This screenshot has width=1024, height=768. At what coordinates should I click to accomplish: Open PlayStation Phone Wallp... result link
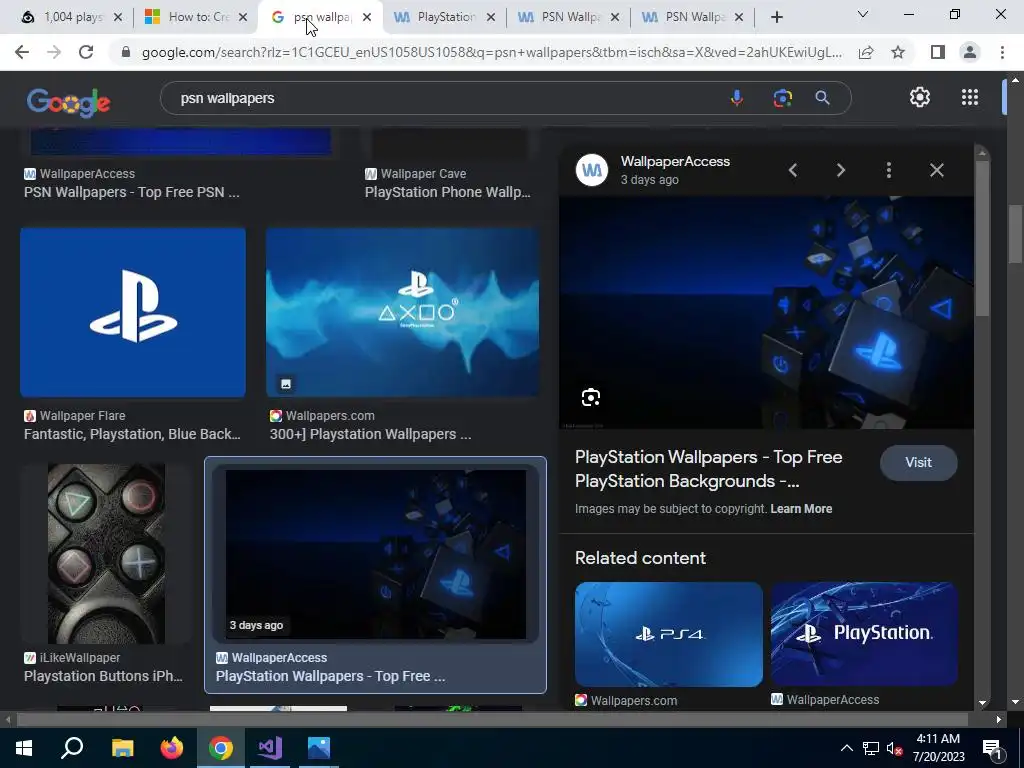447,192
